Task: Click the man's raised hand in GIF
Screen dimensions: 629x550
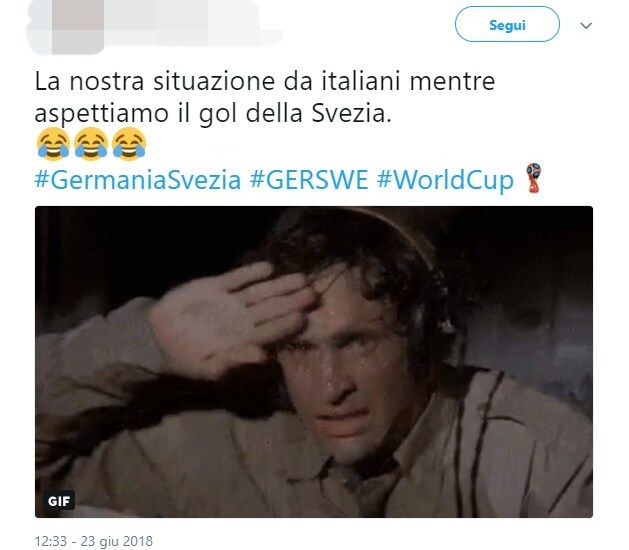Action: tap(233, 315)
